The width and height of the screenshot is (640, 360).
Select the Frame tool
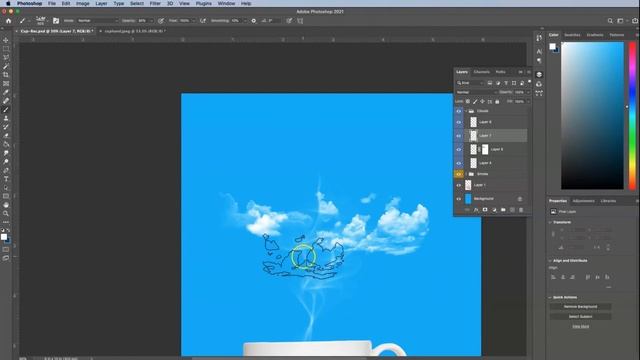coord(6,83)
